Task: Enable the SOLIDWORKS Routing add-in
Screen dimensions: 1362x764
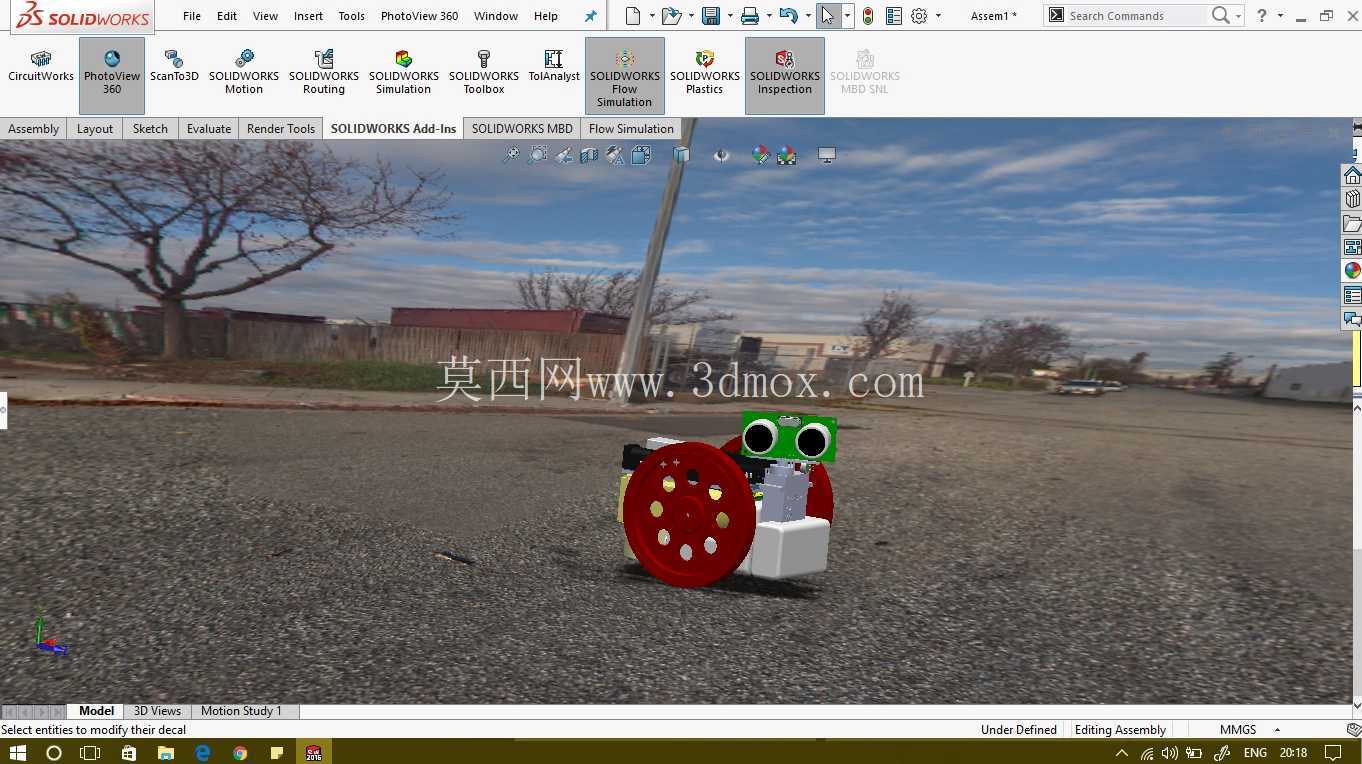Action: tap(324, 73)
